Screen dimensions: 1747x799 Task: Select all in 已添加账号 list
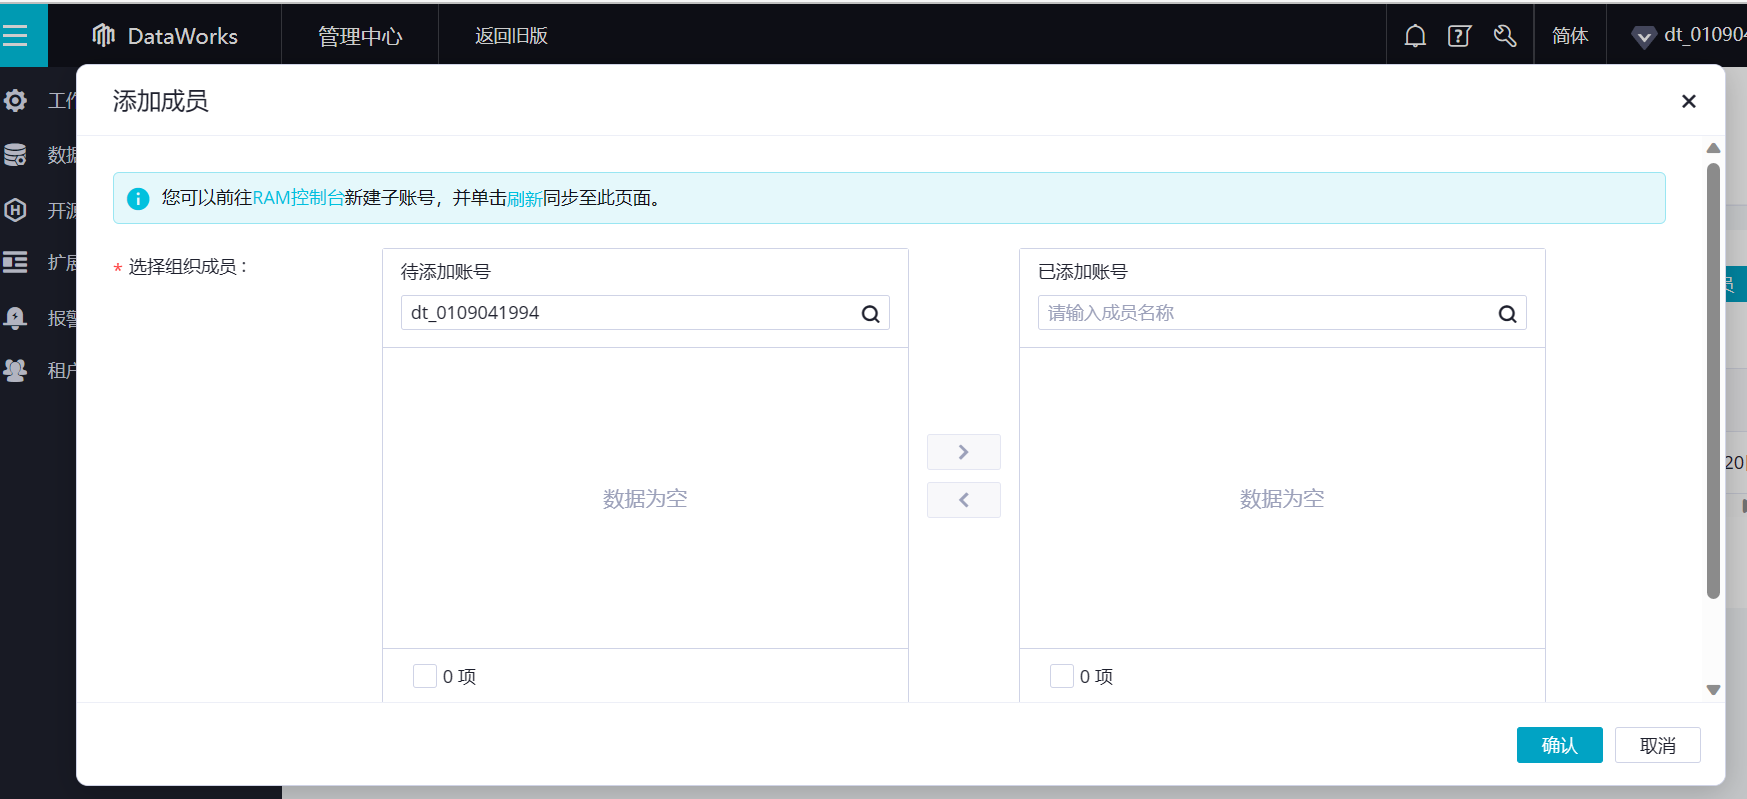[1062, 676]
